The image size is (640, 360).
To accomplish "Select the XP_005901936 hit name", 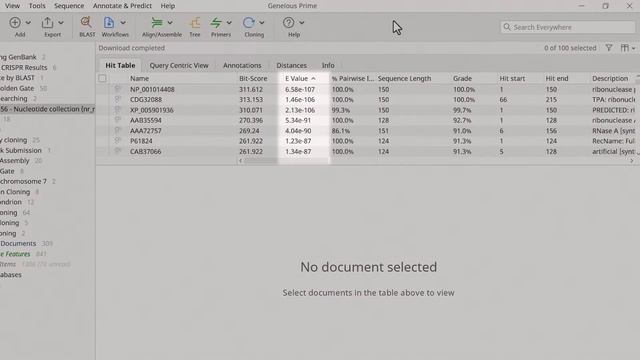I will pyautogui.click(x=151, y=110).
